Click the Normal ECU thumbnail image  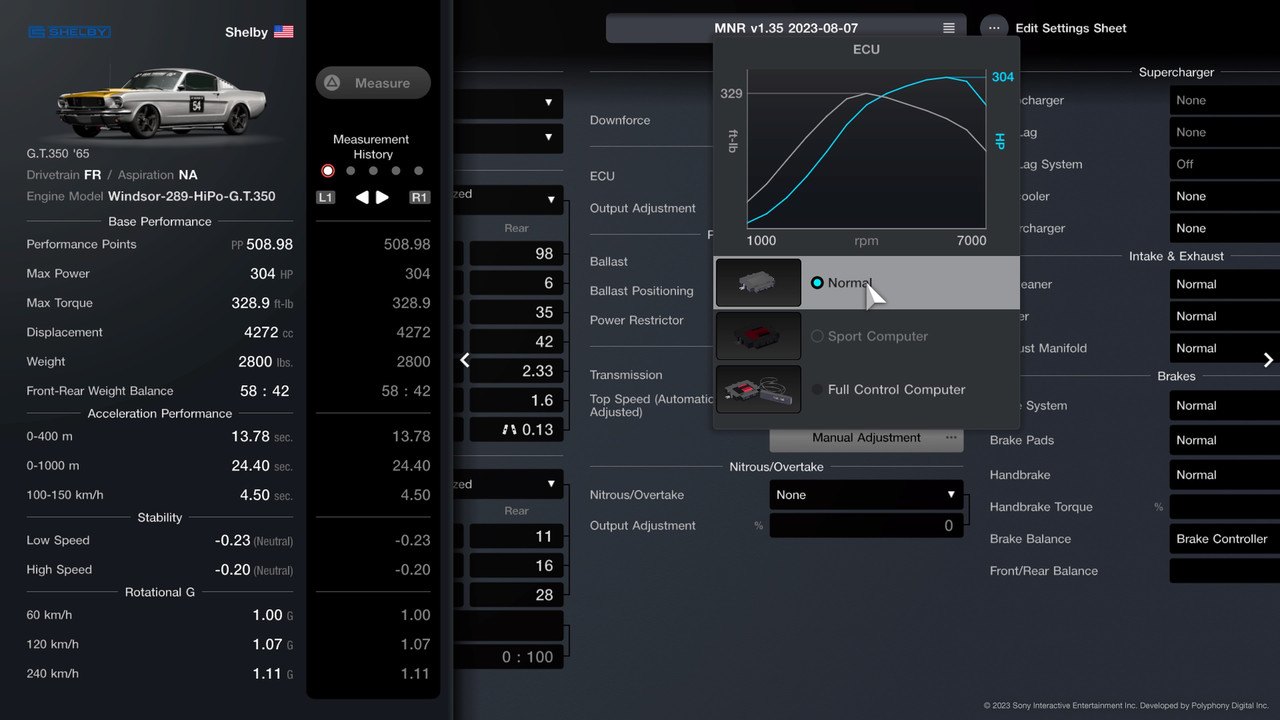pyautogui.click(x=758, y=283)
